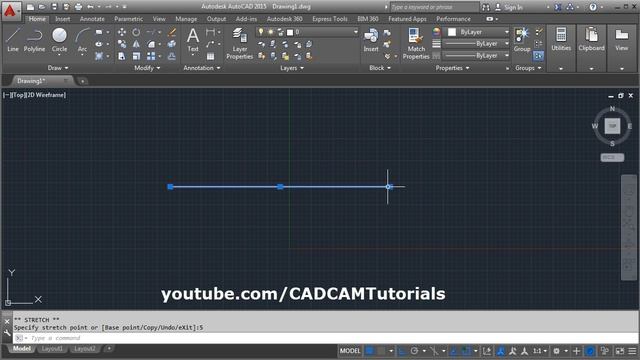
Task: Toggle object snap tracking in status bar
Action: point(454,351)
